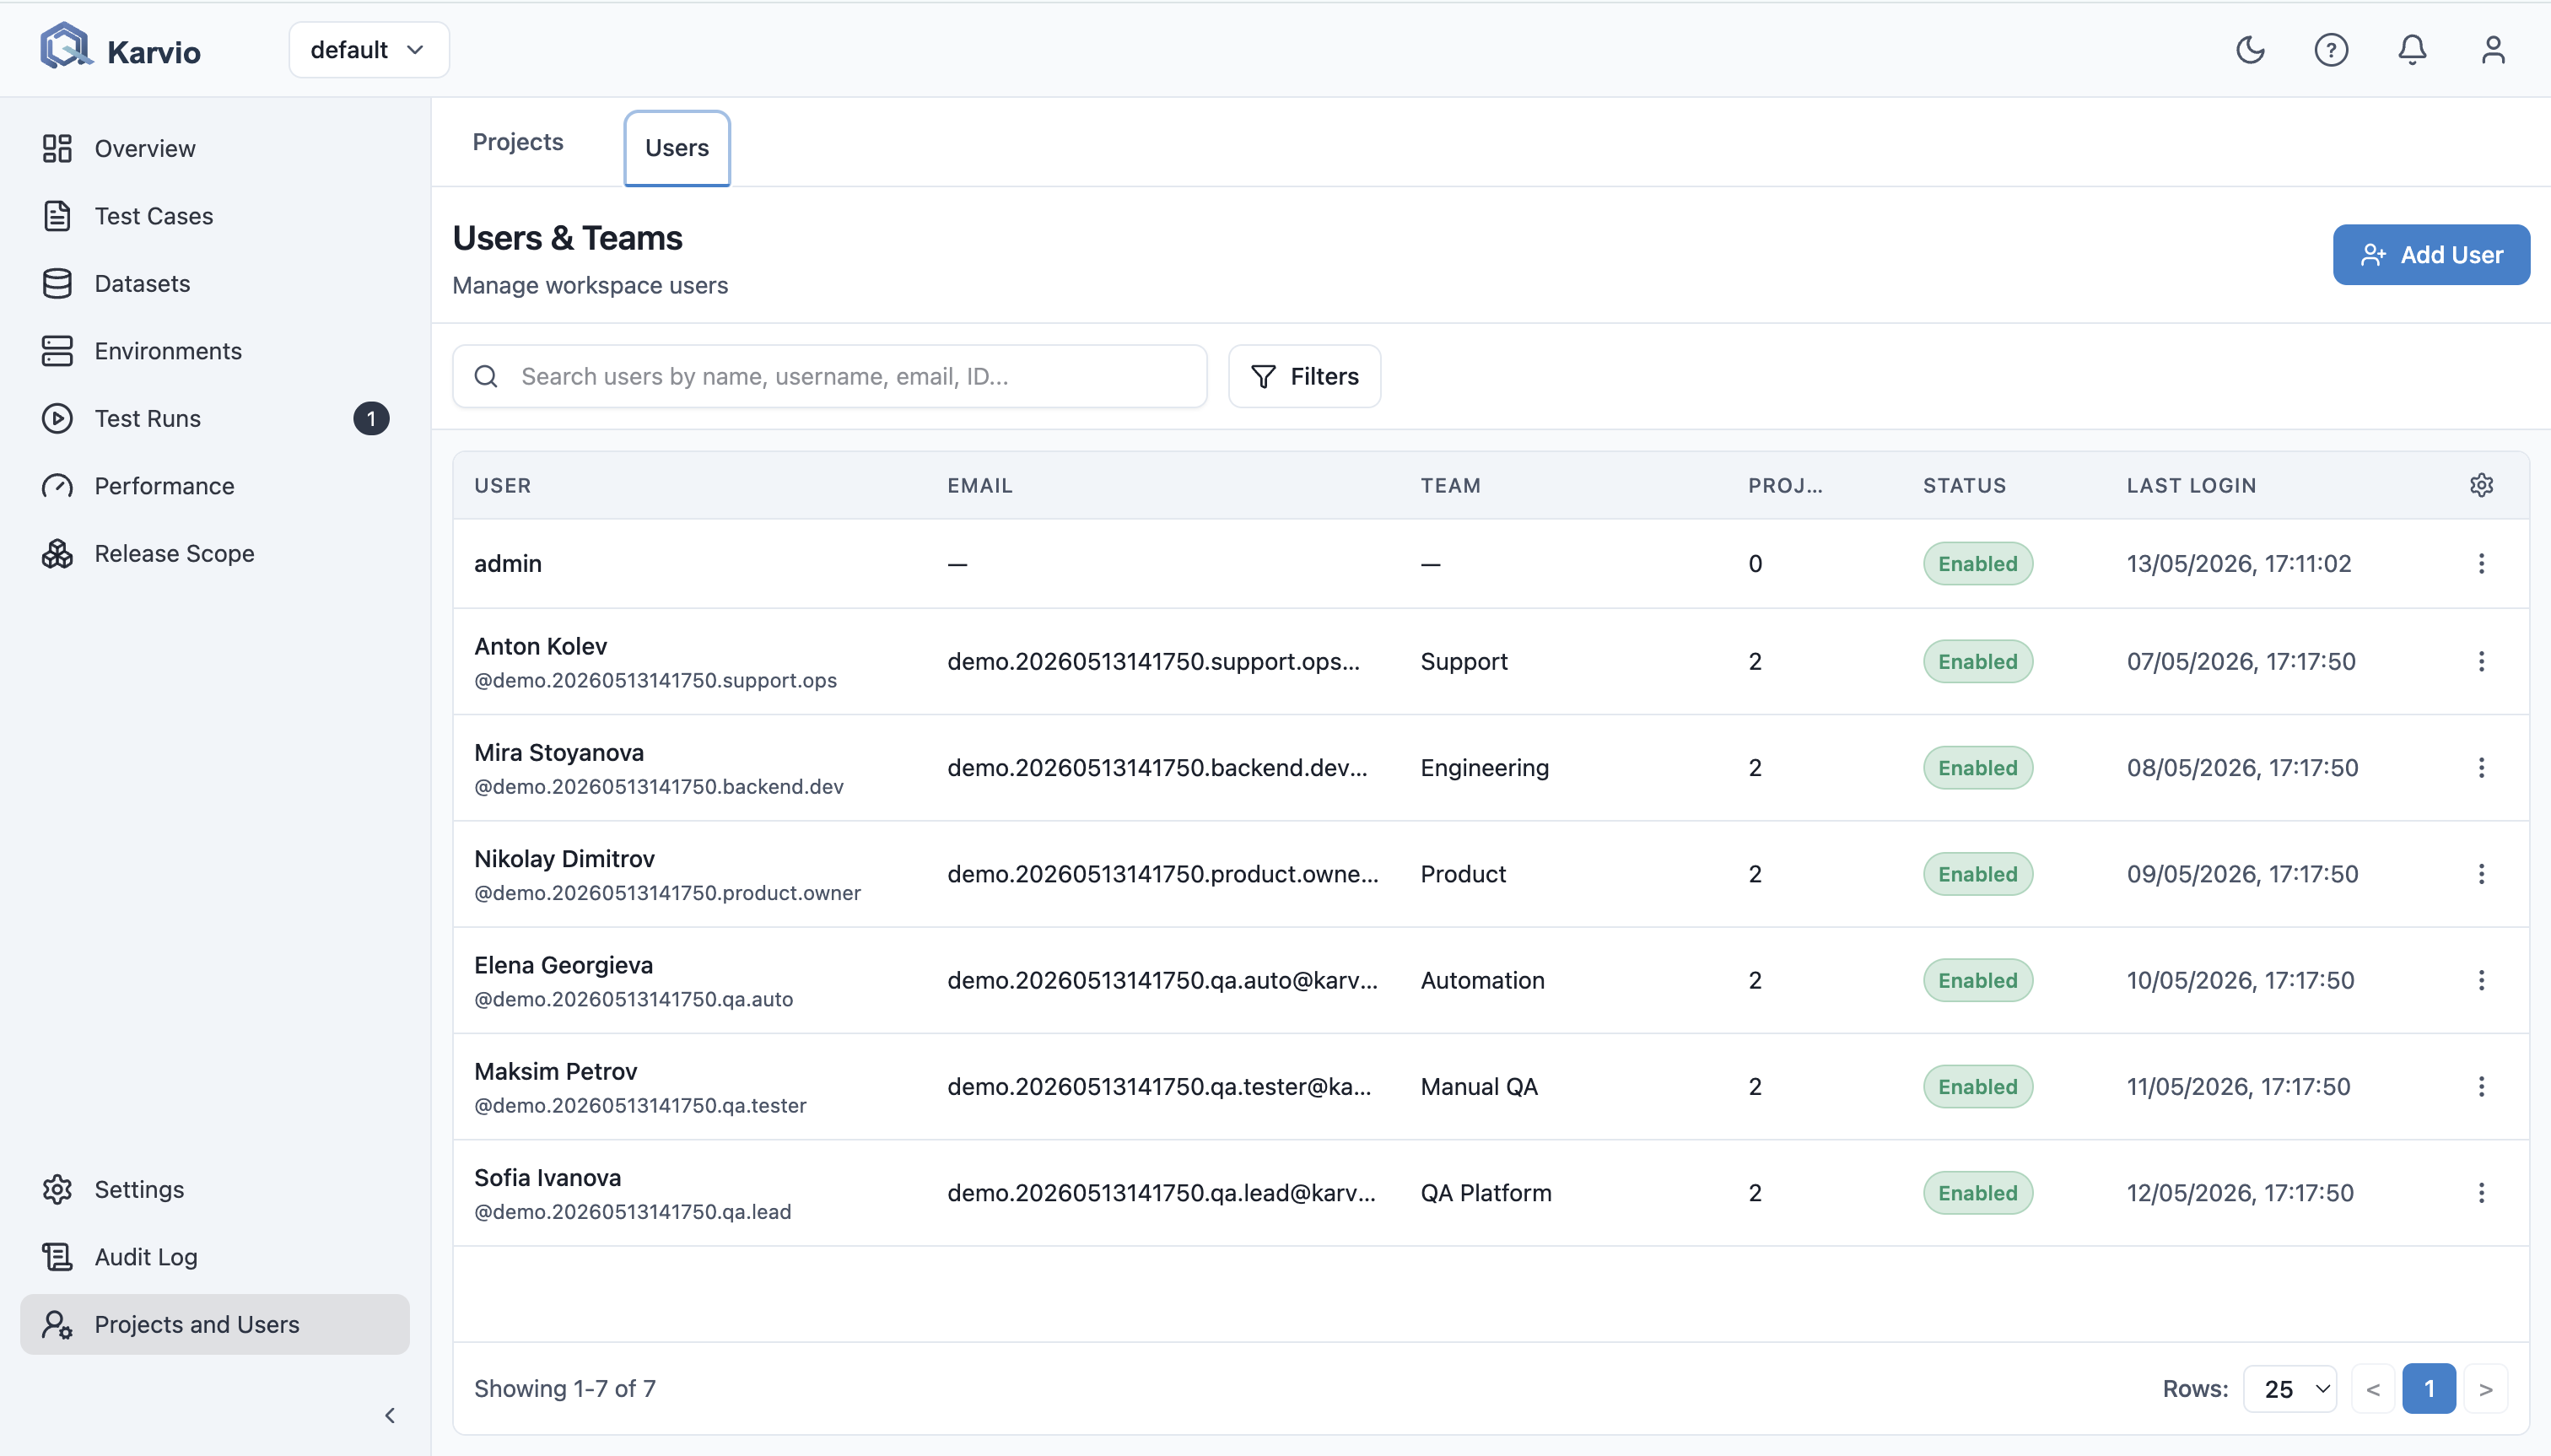The image size is (2551, 1456).
Task: Open Datasets in the sidebar
Action: click(215, 283)
